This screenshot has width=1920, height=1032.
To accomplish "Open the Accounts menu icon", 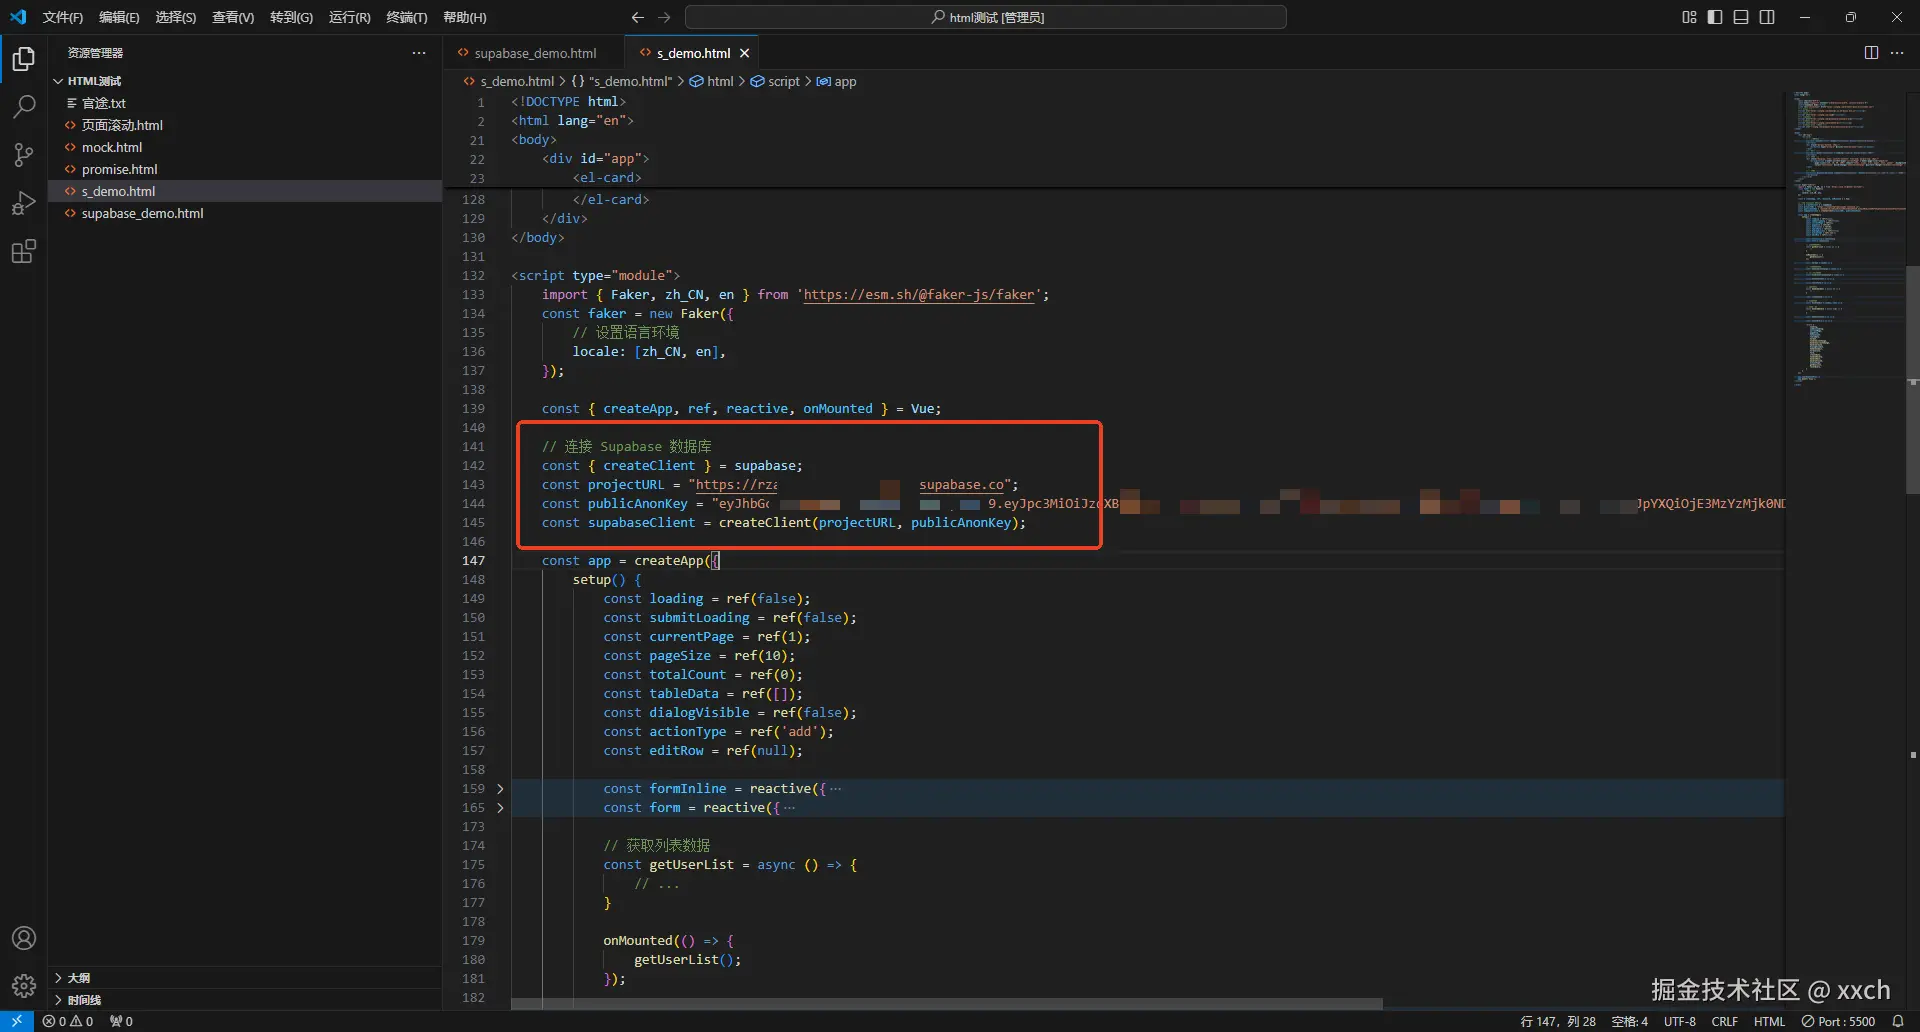I will click(24, 938).
